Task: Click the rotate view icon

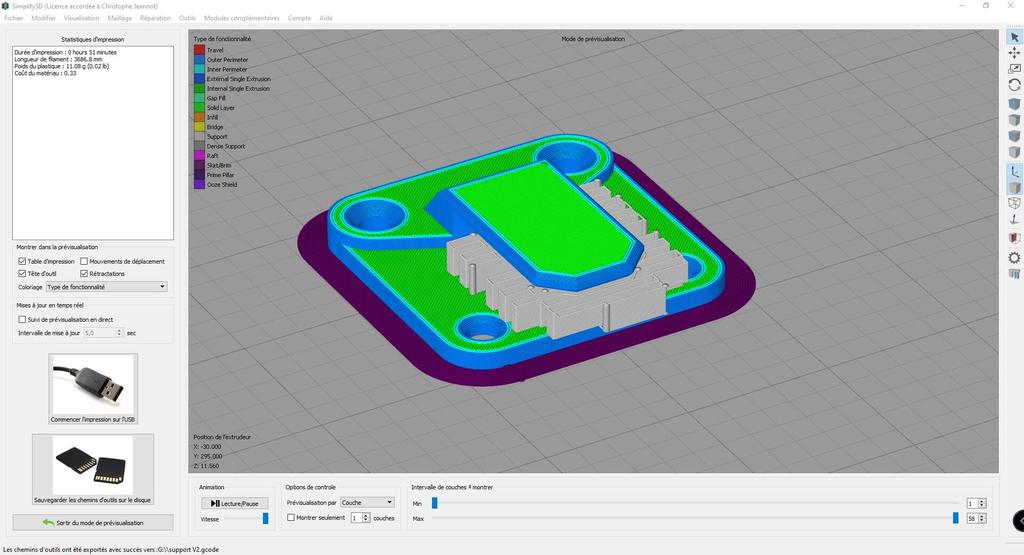Action: pyautogui.click(x=1014, y=85)
